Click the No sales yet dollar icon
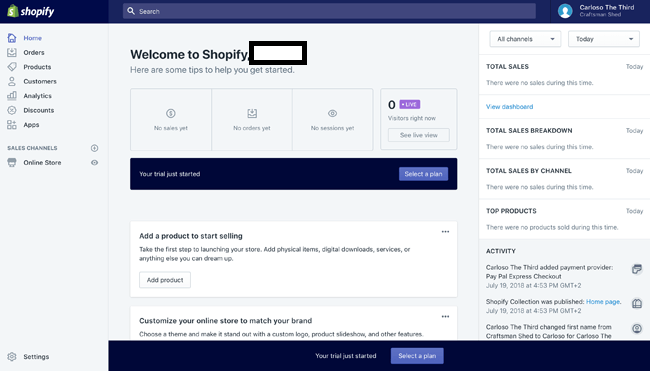The image size is (650, 371). (x=171, y=113)
